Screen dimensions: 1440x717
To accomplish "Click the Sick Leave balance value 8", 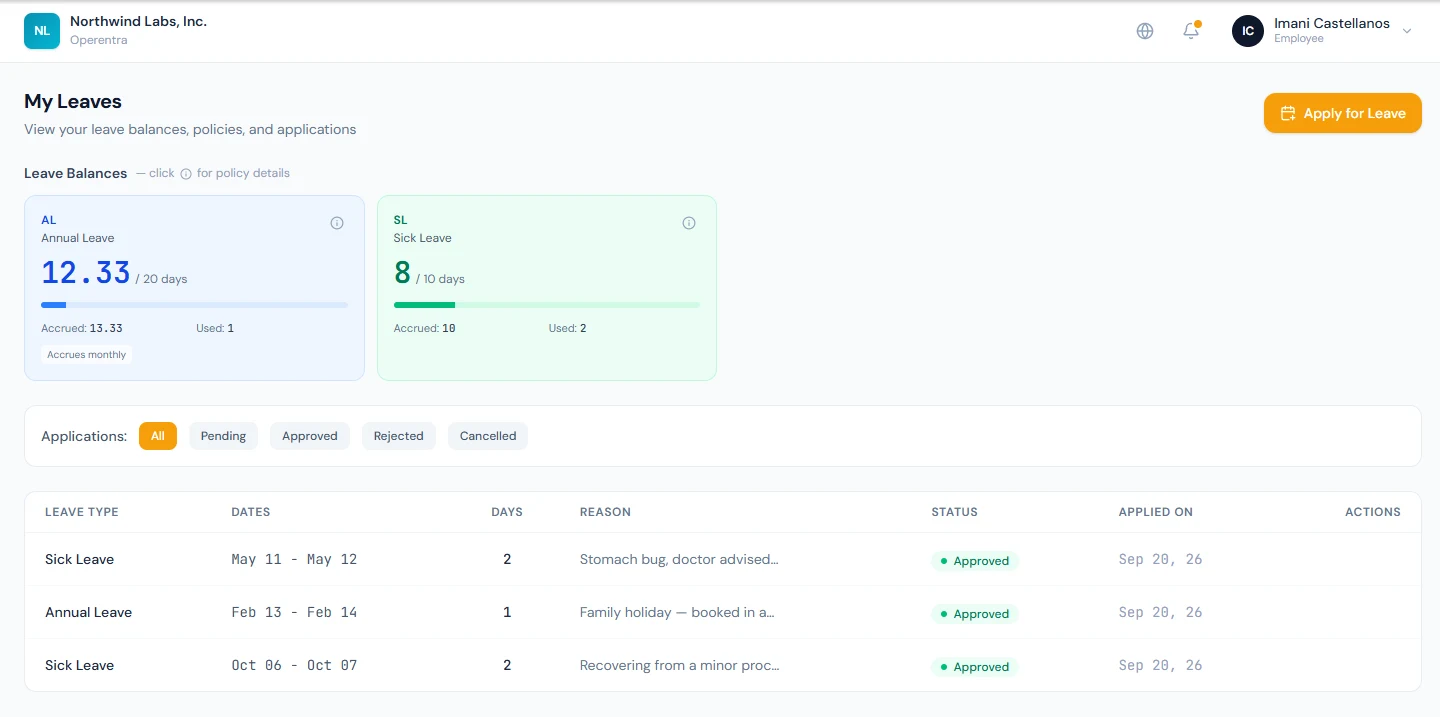I will click(403, 272).
